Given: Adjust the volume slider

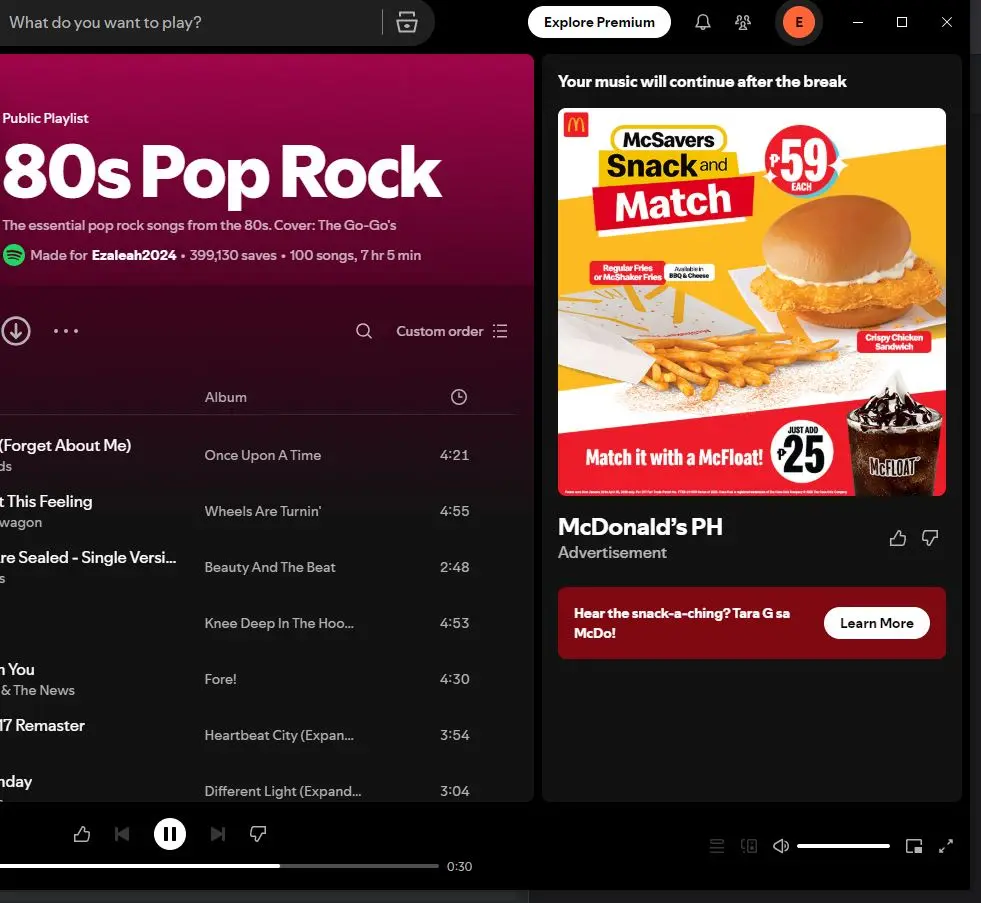Looking at the screenshot, I should (x=843, y=846).
